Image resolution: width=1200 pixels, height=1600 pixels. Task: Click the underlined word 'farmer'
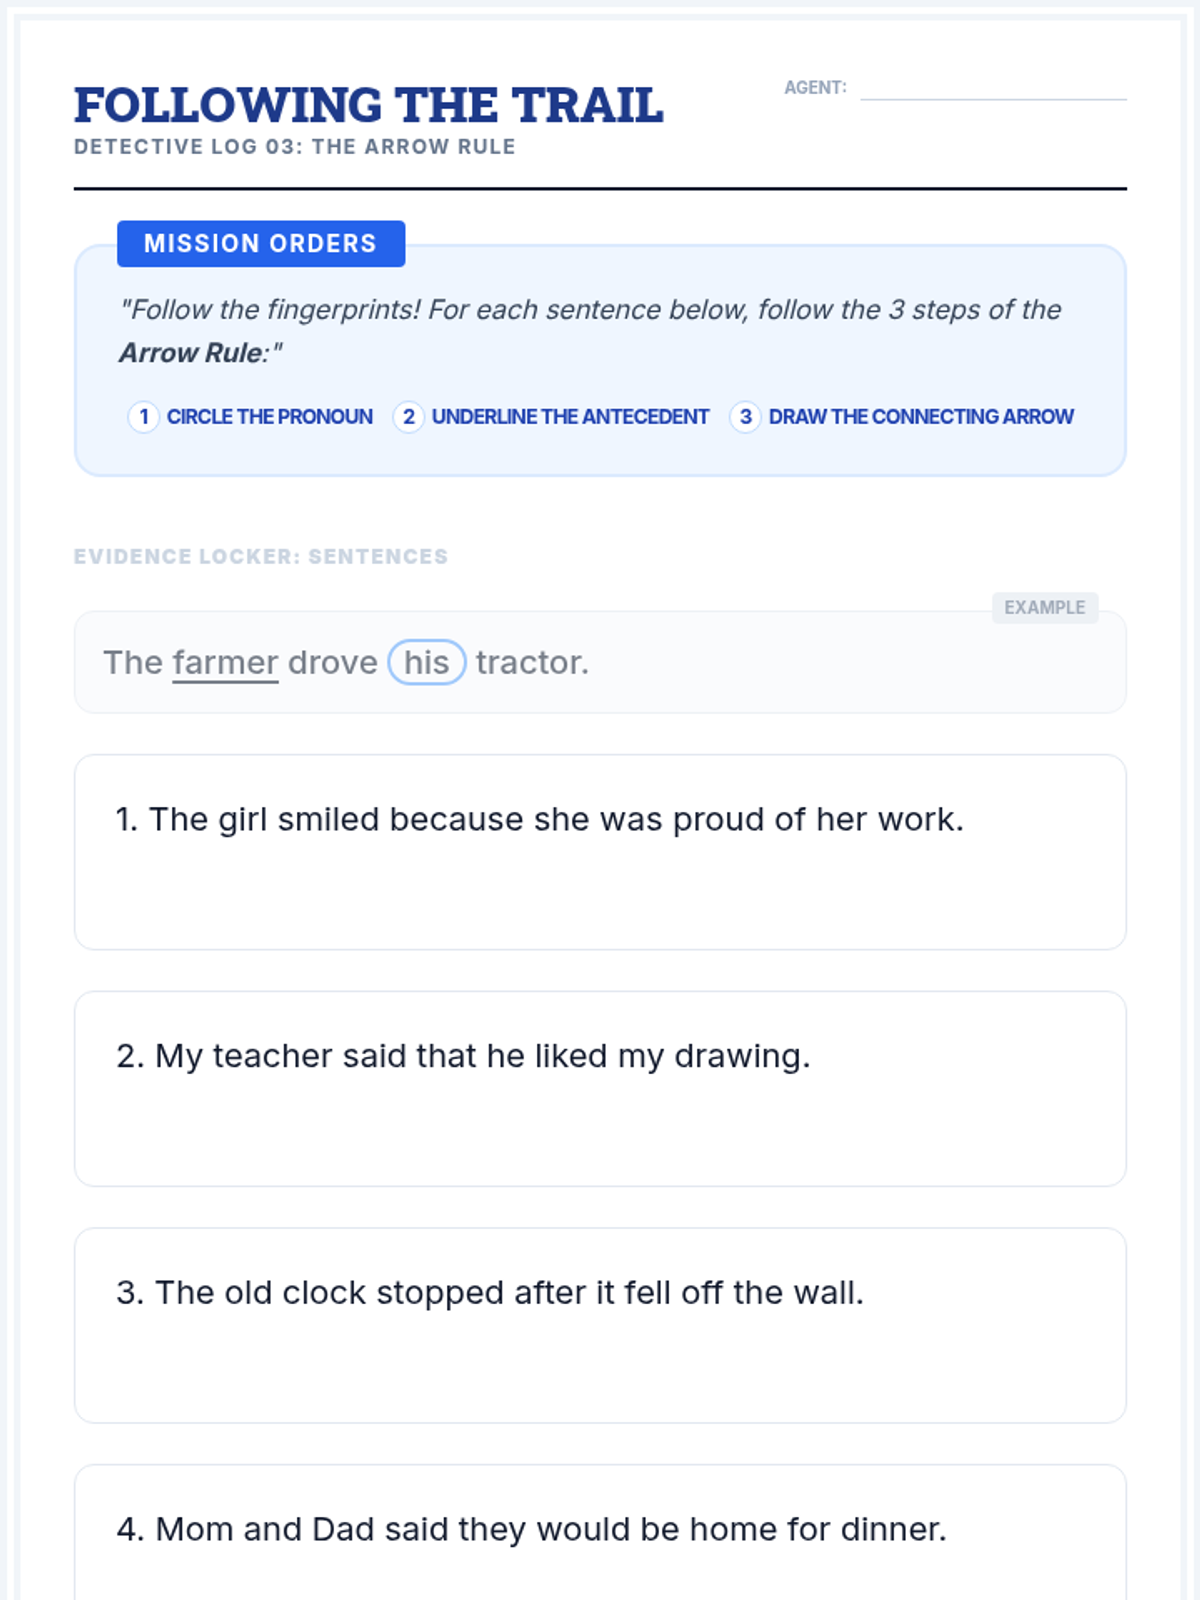point(225,663)
